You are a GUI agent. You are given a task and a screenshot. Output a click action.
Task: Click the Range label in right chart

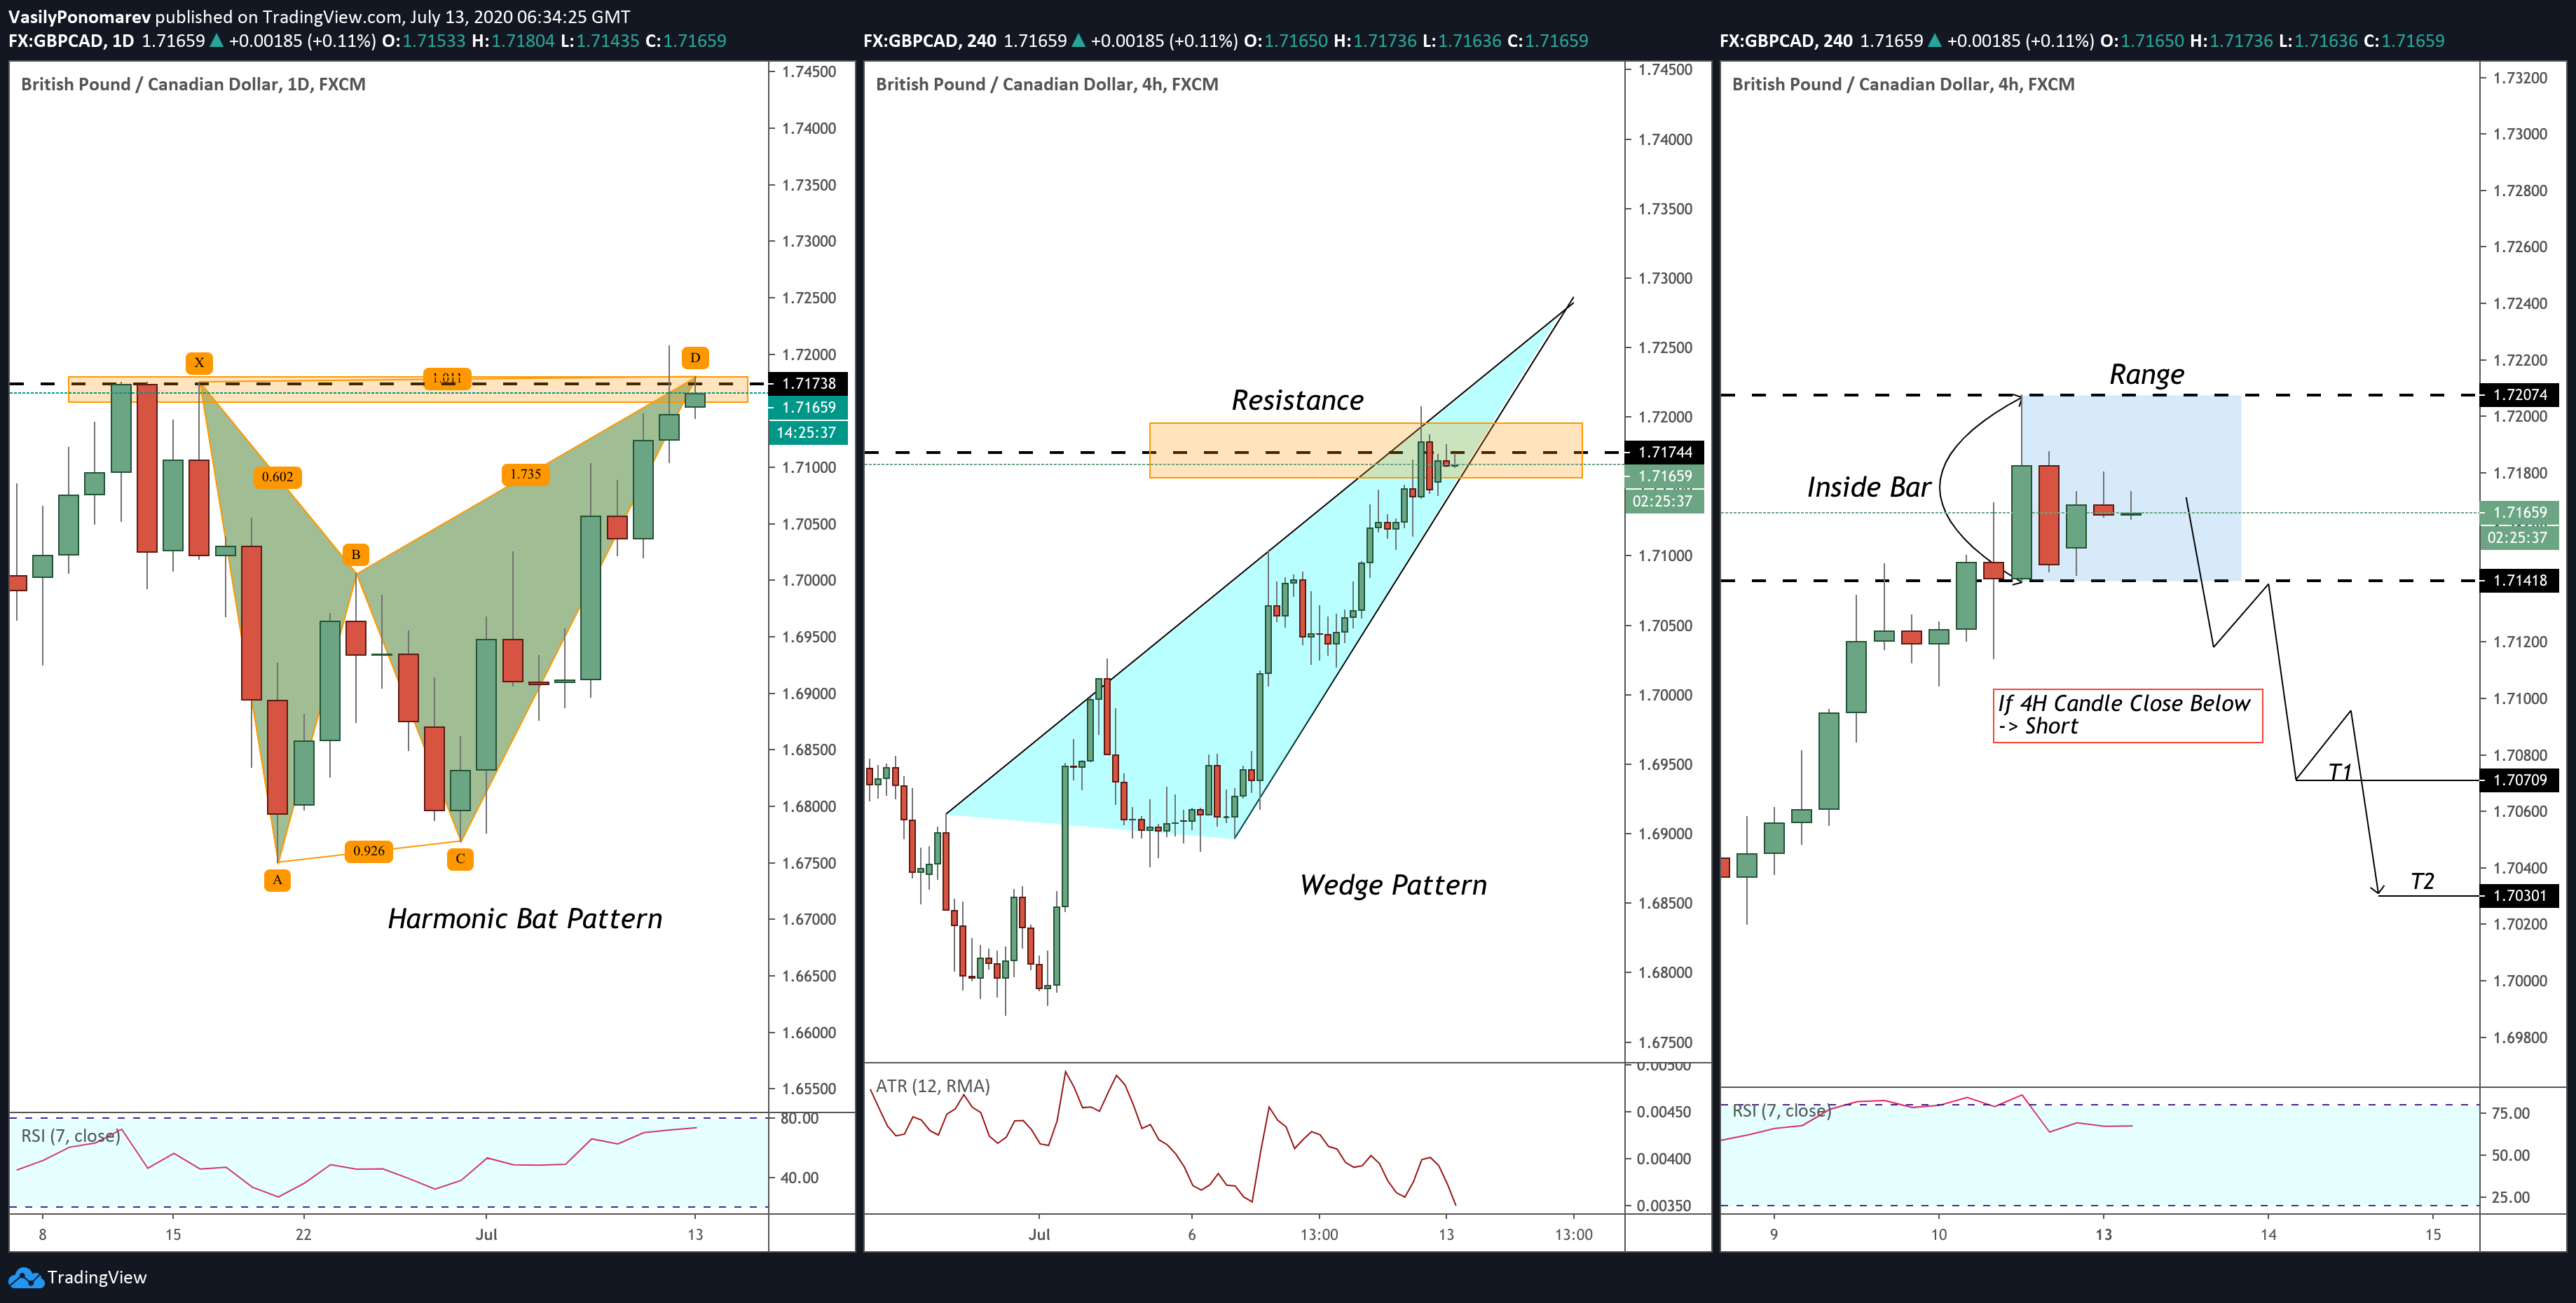pos(2147,374)
